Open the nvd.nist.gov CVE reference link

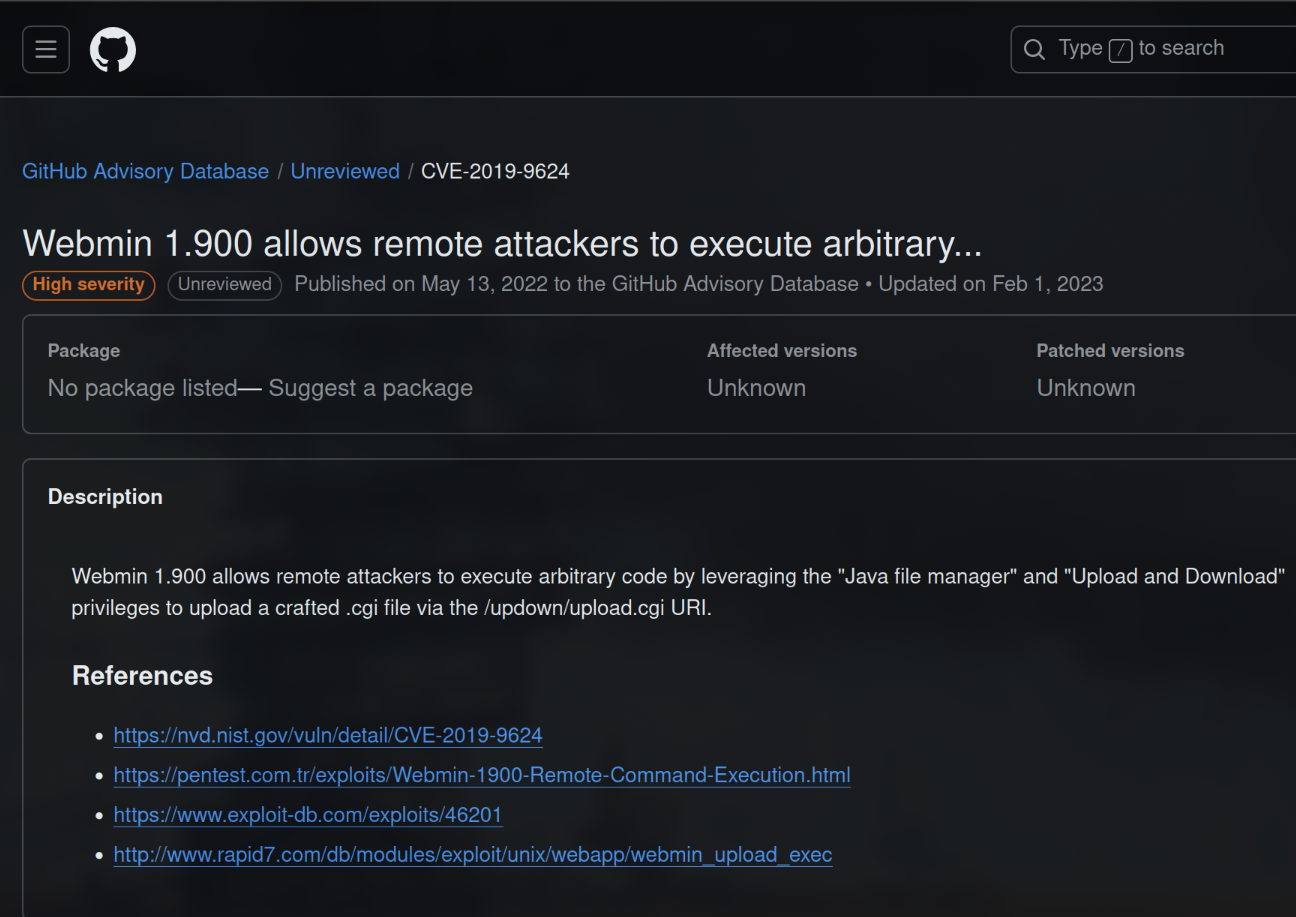point(328,735)
